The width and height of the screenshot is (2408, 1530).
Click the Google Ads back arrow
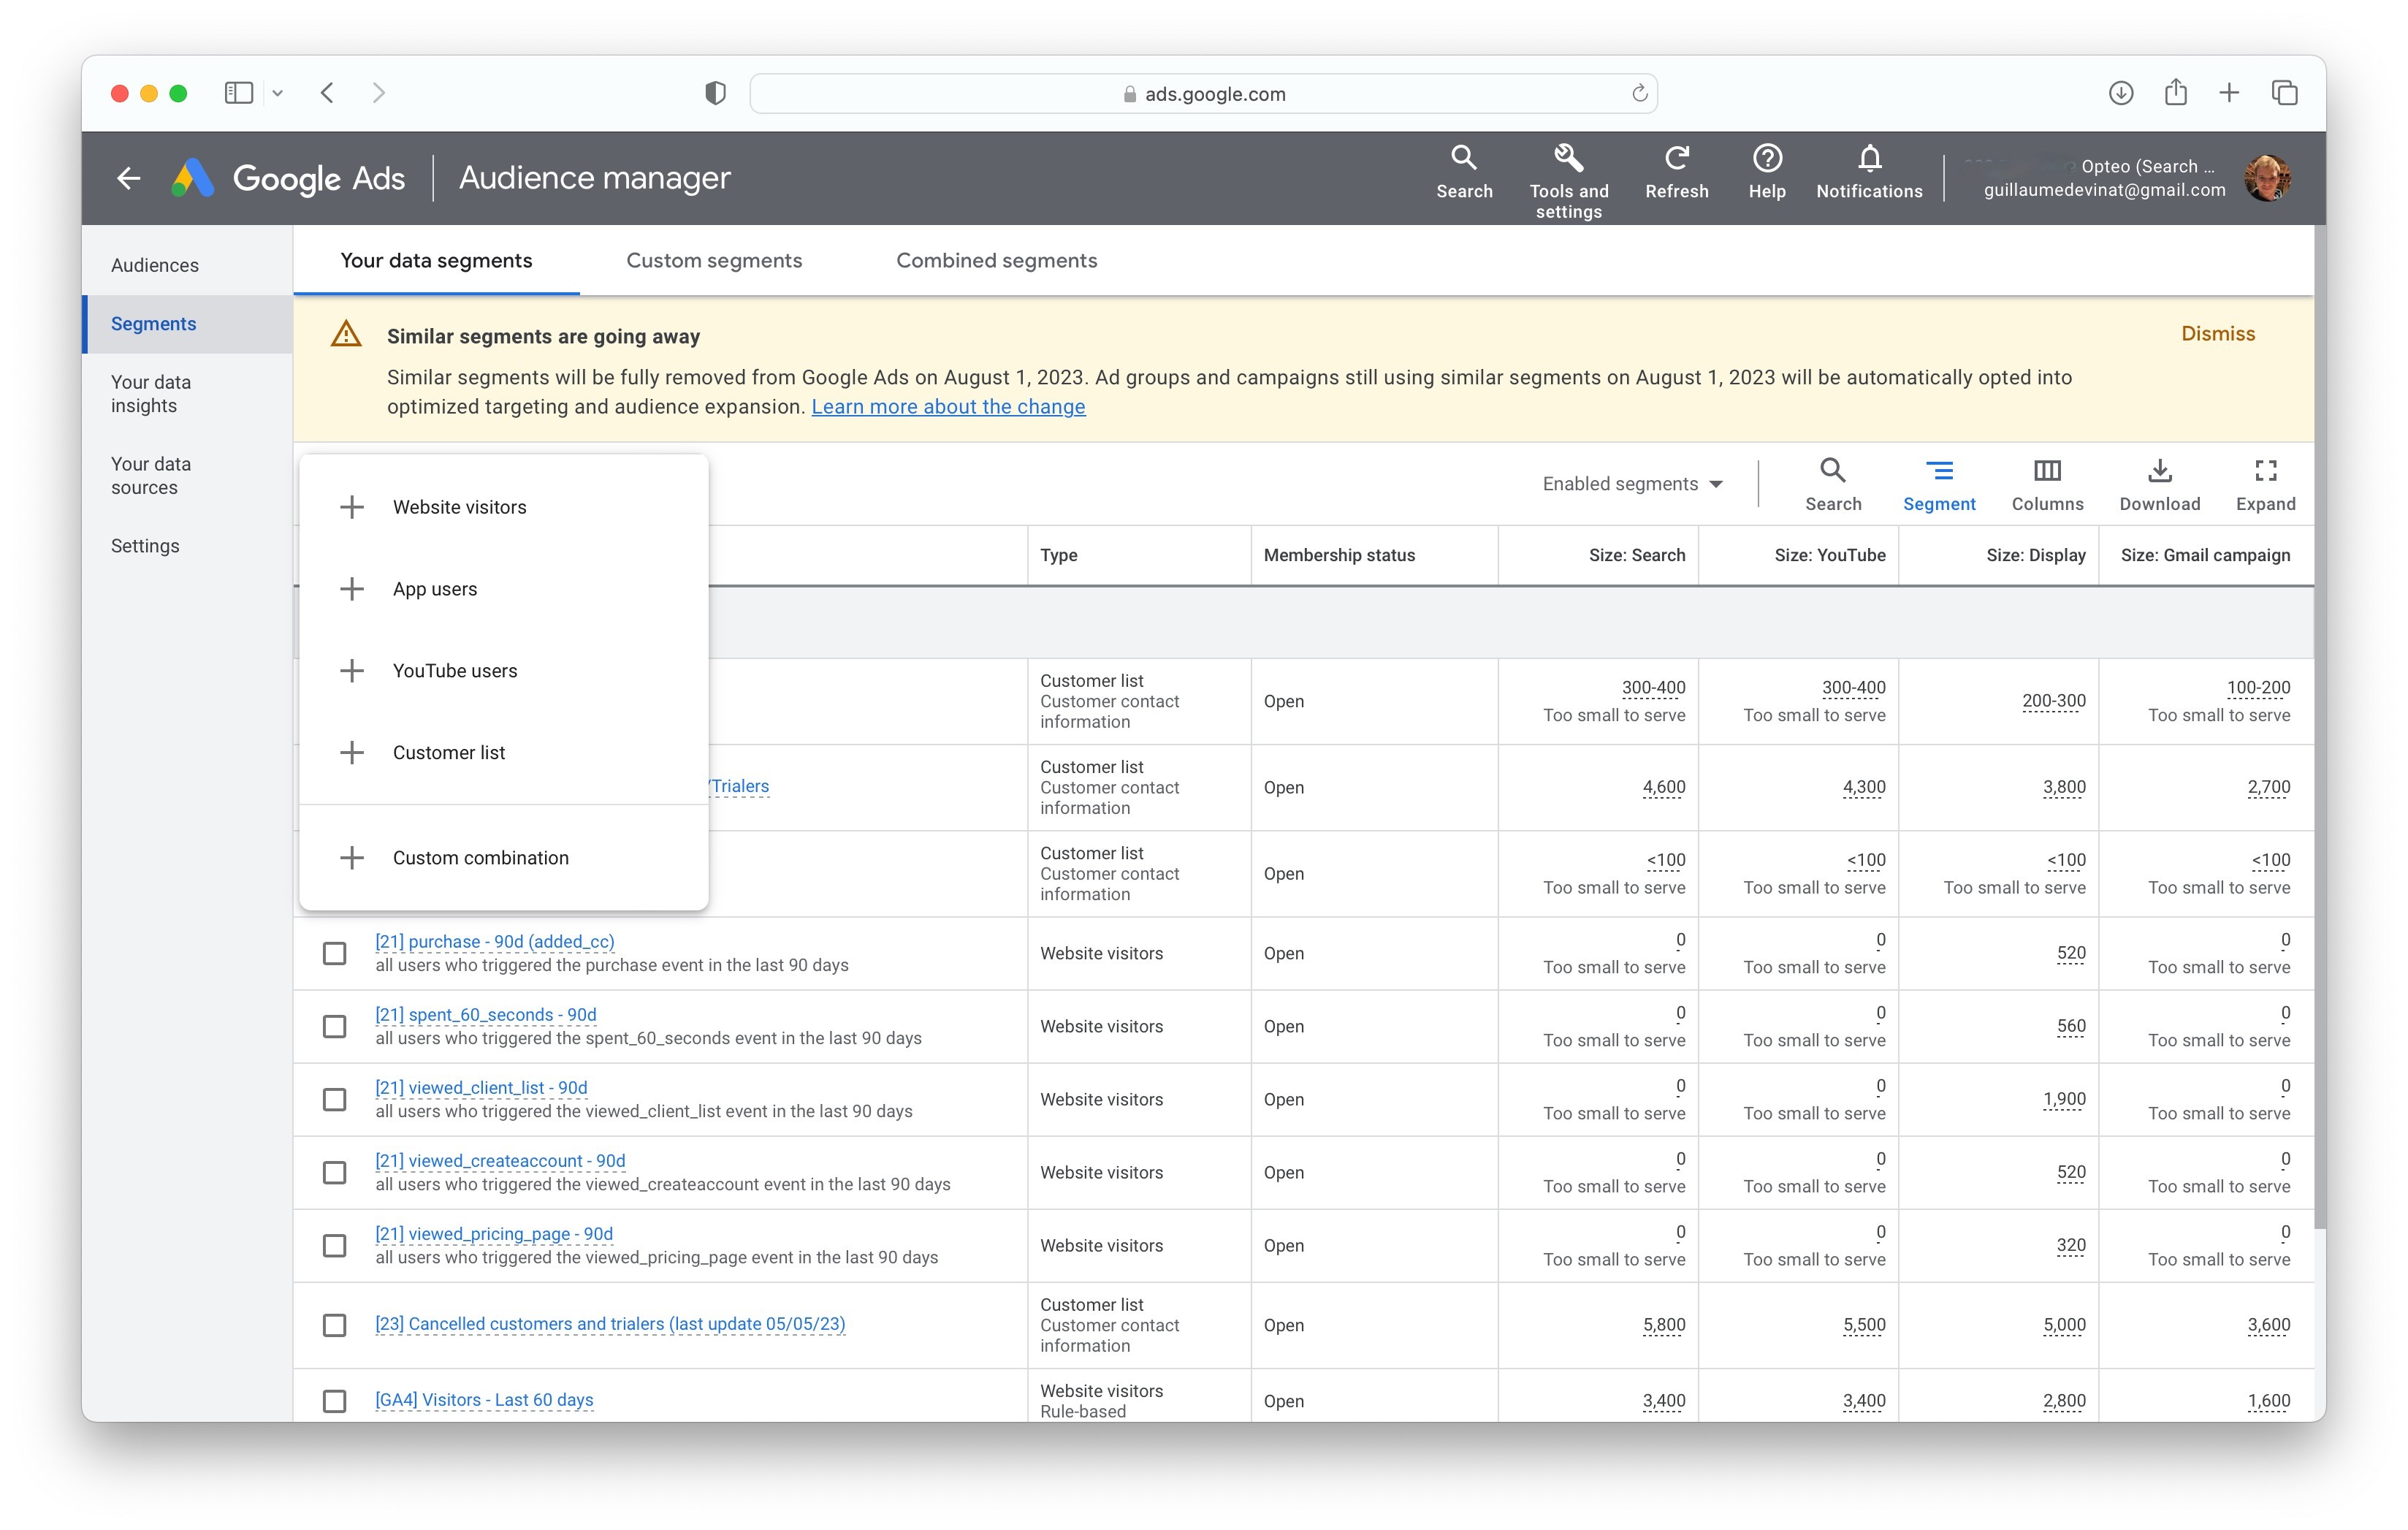tap(128, 179)
